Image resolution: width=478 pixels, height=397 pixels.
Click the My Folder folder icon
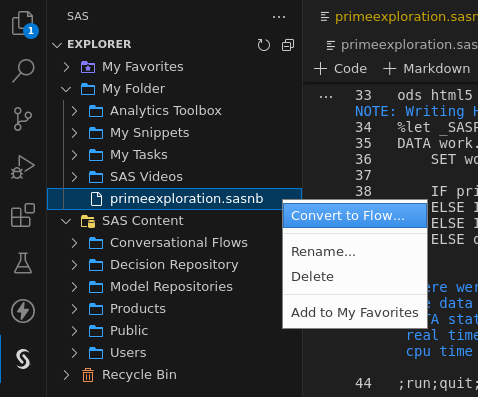(88, 89)
